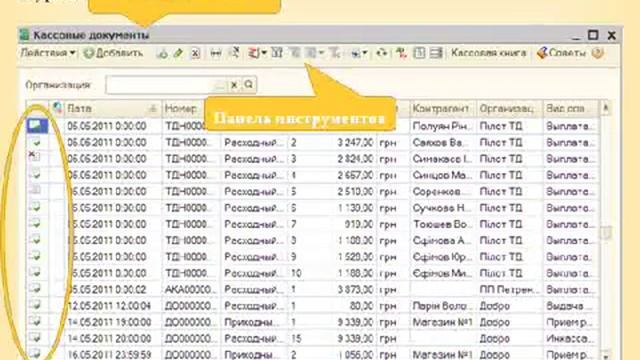Screen dimensions: 640x360
Task: Select the amount 1 520,00
Action: click(x=355, y=257)
